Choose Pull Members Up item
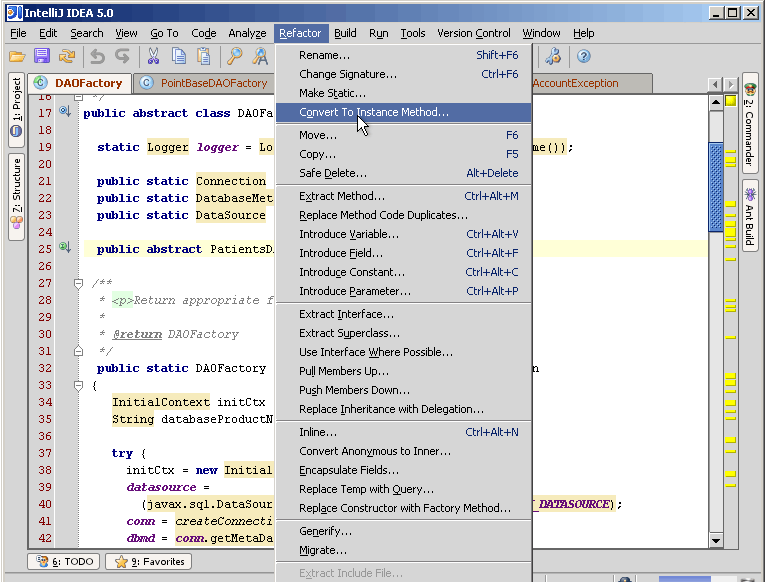This screenshot has width=766, height=582. click(x=404, y=371)
